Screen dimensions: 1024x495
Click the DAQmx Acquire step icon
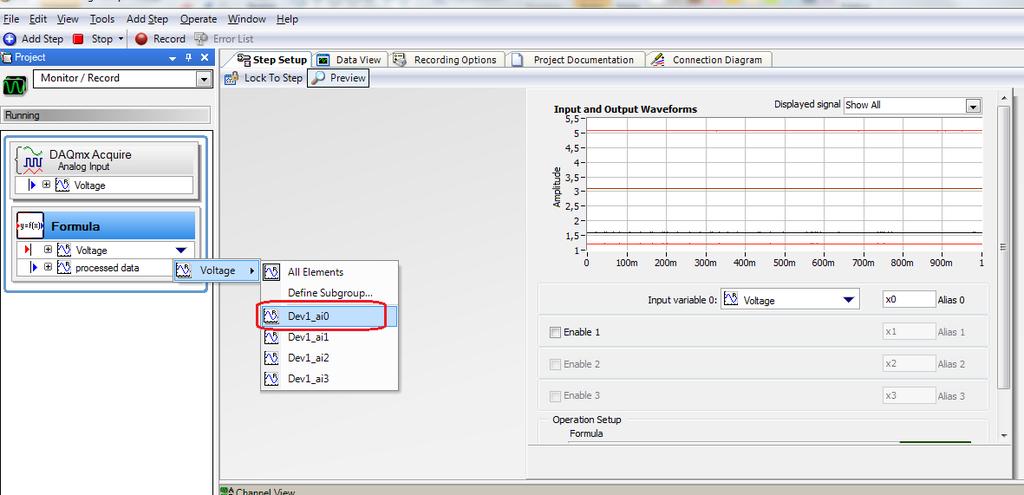click(31, 159)
